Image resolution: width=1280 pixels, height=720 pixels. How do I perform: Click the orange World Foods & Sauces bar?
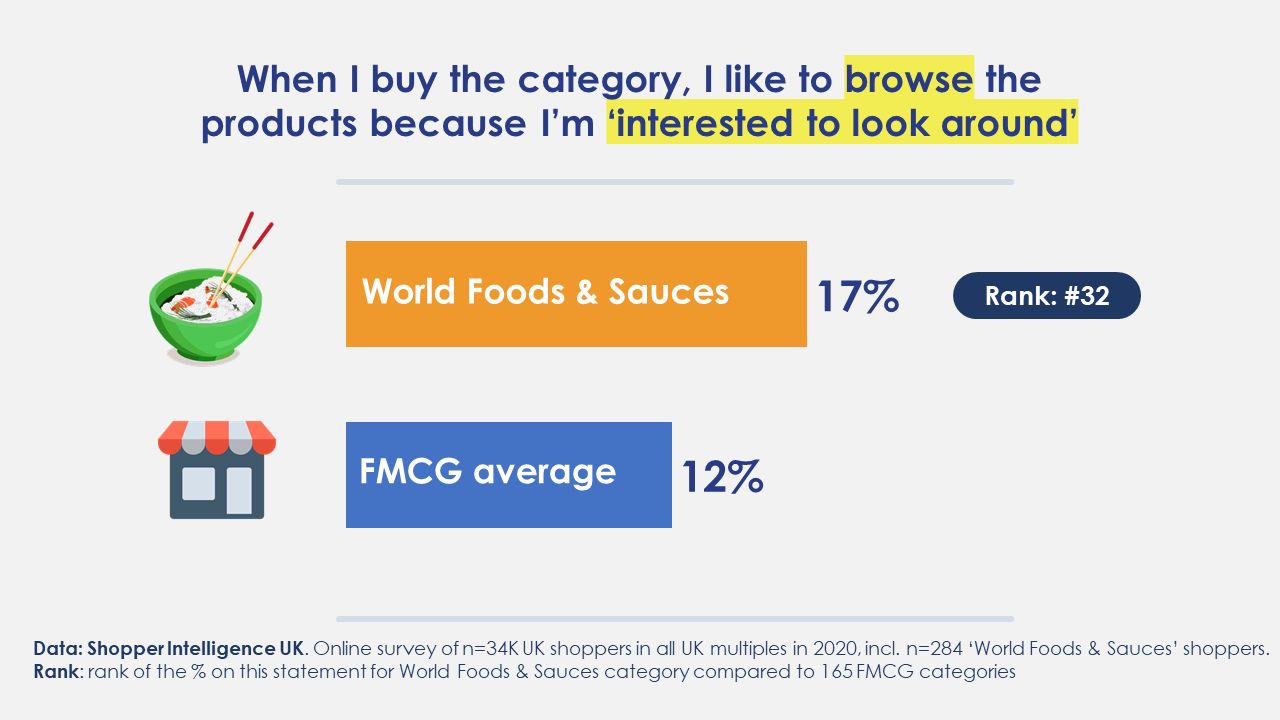(x=576, y=294)
